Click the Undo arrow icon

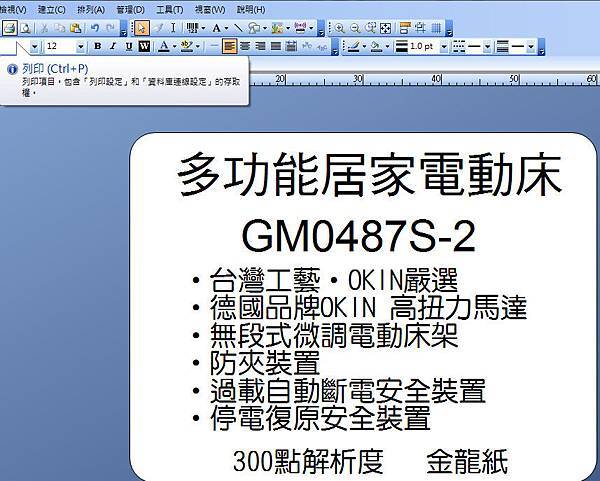pos(95,28)
